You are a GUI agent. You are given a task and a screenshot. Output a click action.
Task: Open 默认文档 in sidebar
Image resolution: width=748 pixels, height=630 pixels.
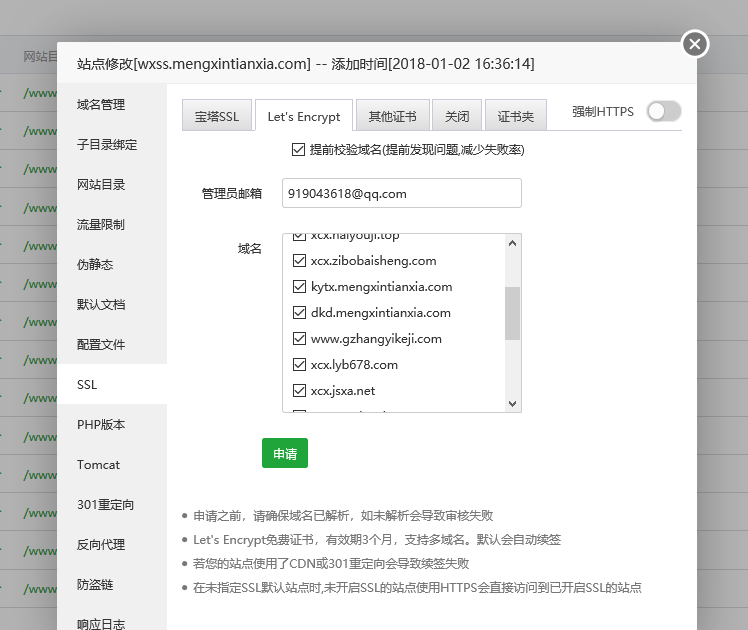pyautogui.click(x=112, y=304)
